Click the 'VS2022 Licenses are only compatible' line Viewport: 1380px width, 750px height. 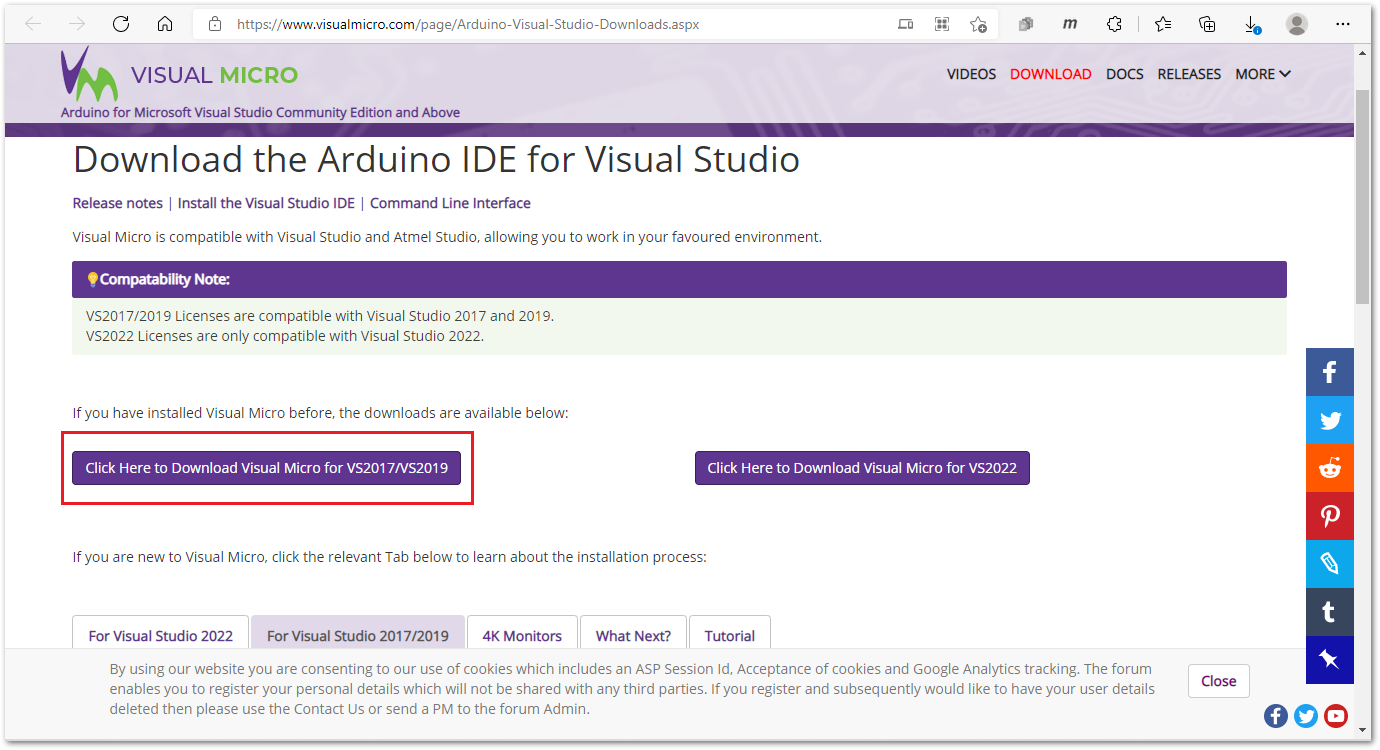coord(285,336)
